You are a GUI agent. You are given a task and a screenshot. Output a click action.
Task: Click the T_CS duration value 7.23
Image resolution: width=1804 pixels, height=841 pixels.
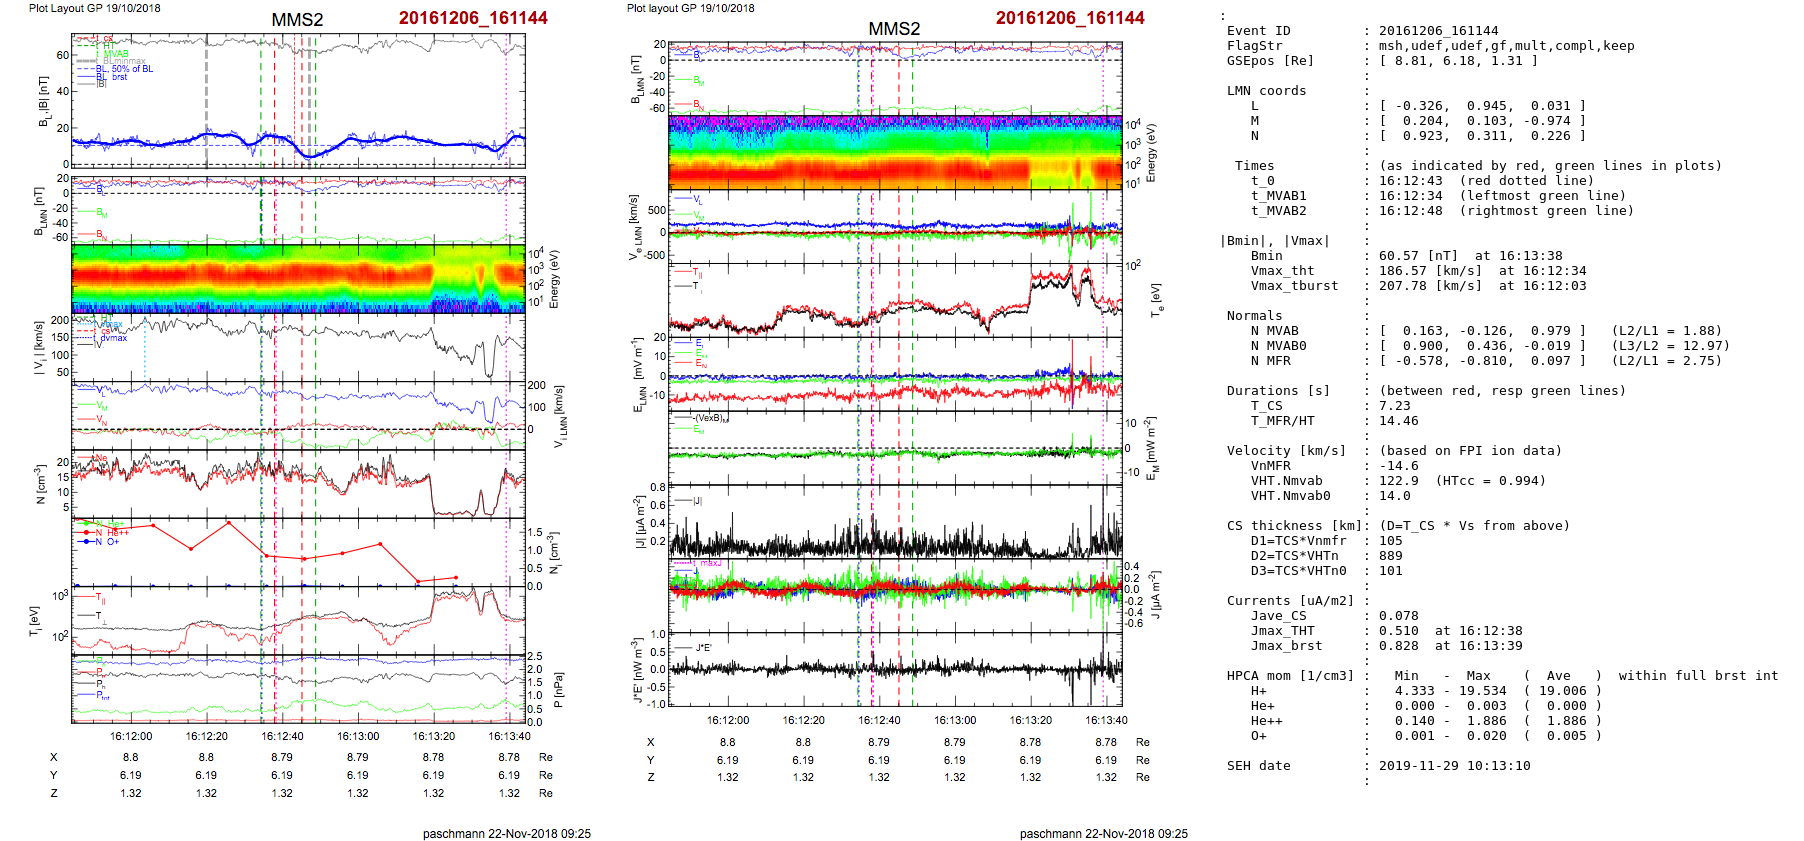[1394, 406]
